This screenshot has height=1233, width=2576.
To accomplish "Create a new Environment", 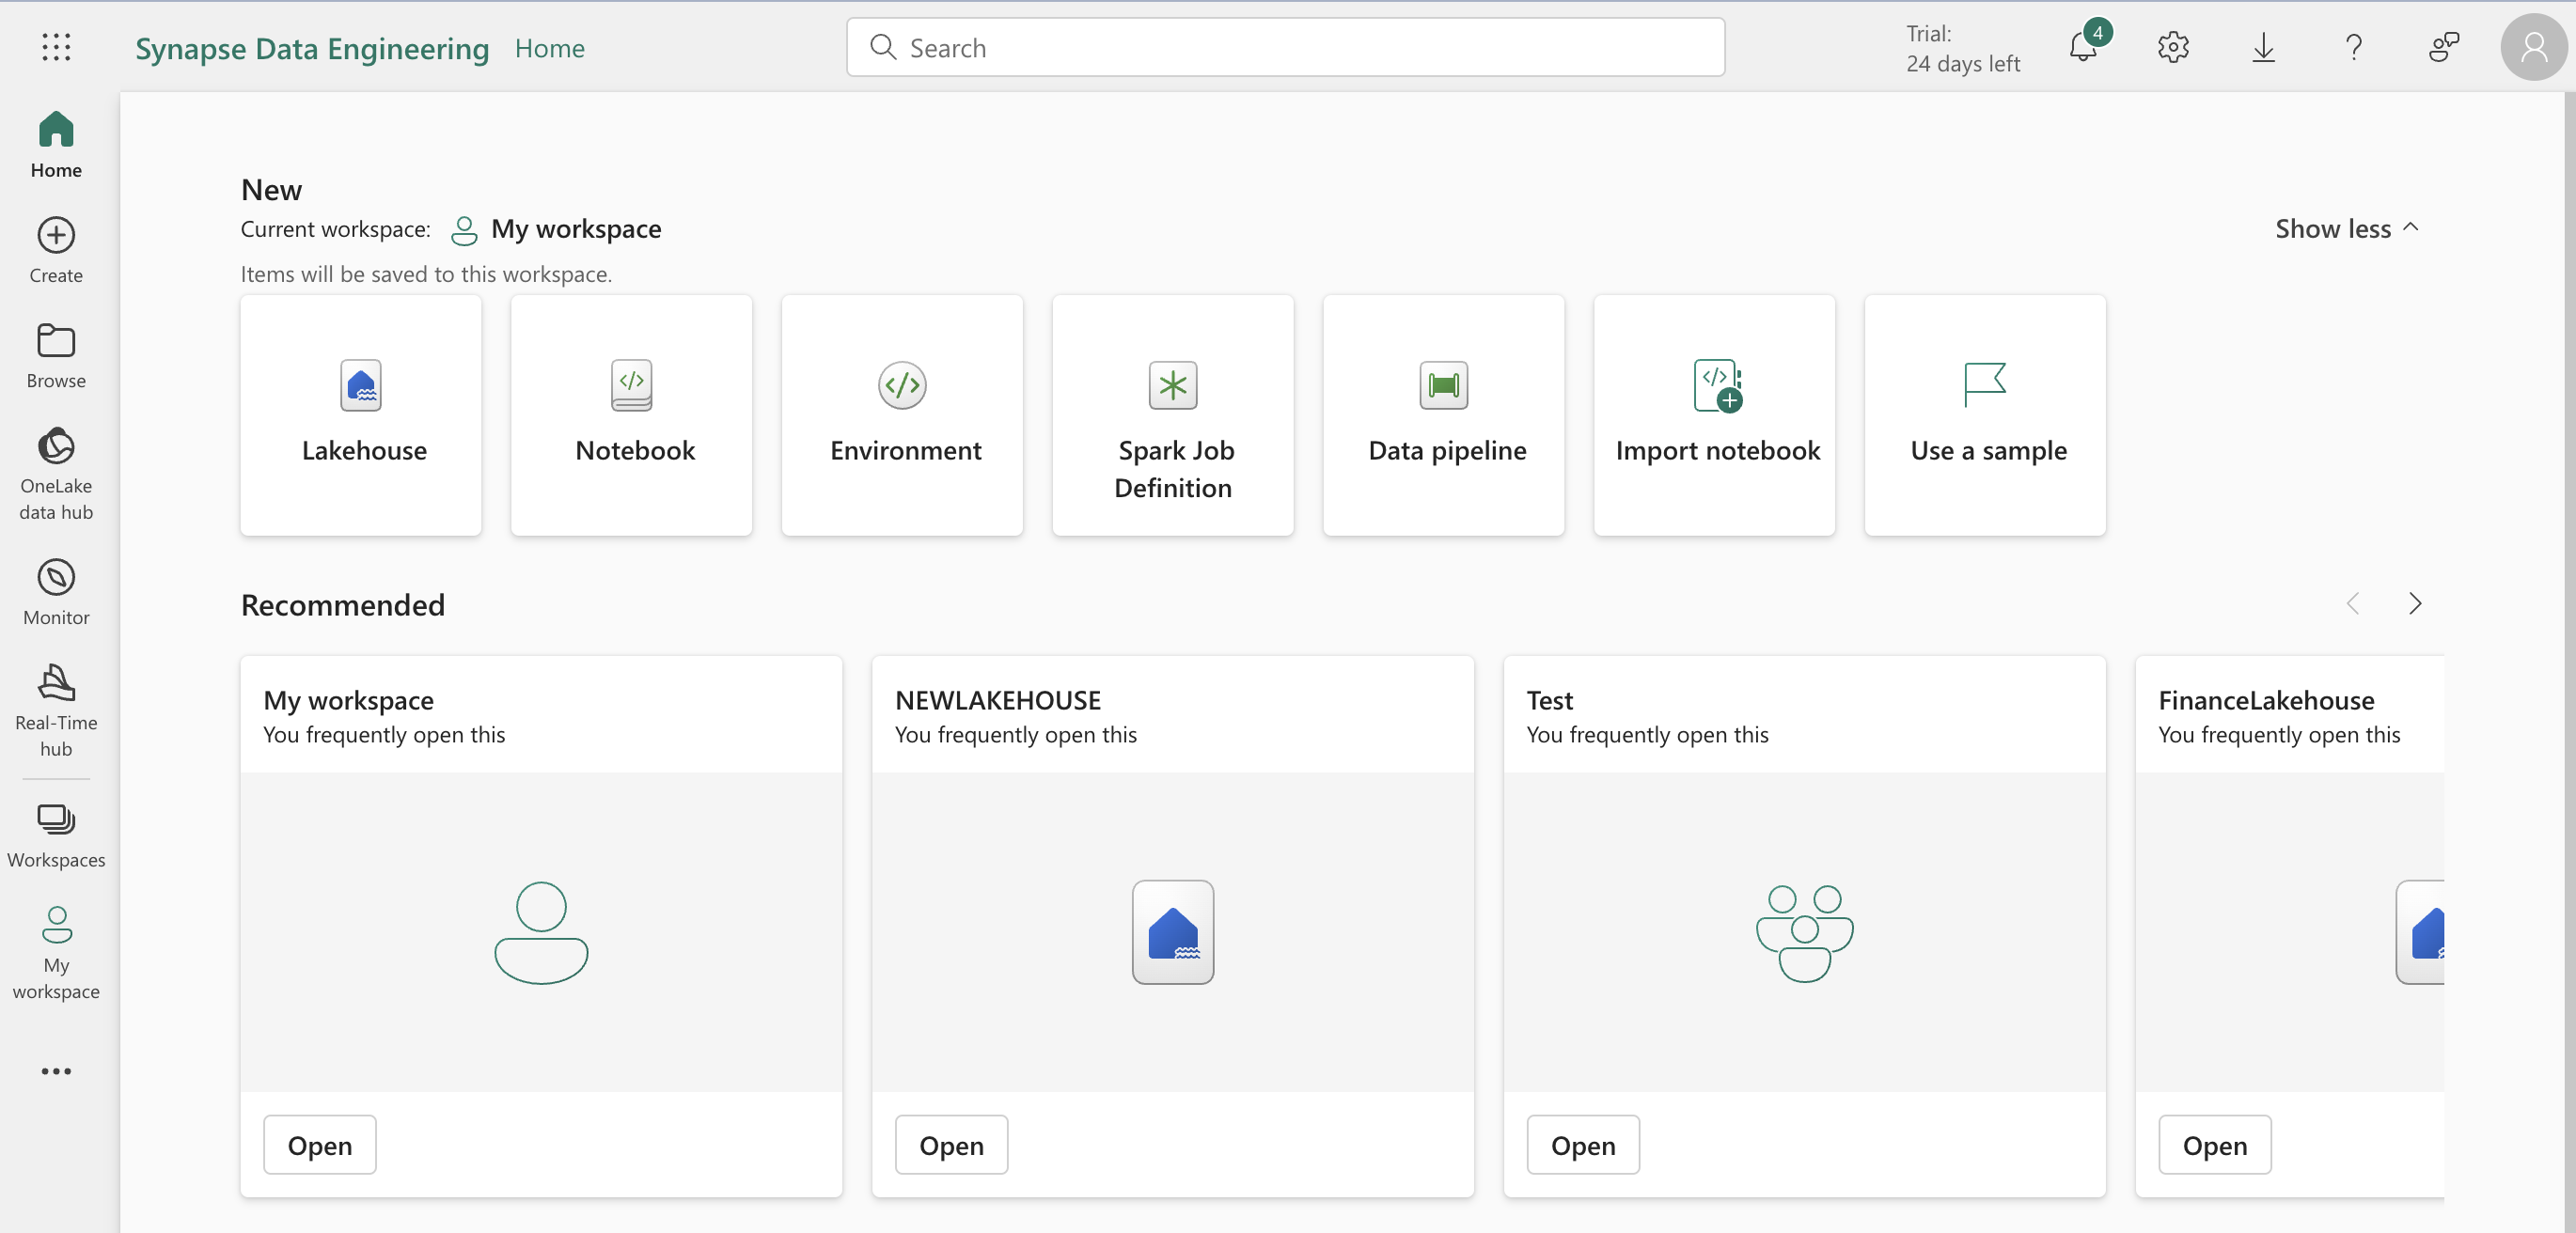I will click(903, 415).
